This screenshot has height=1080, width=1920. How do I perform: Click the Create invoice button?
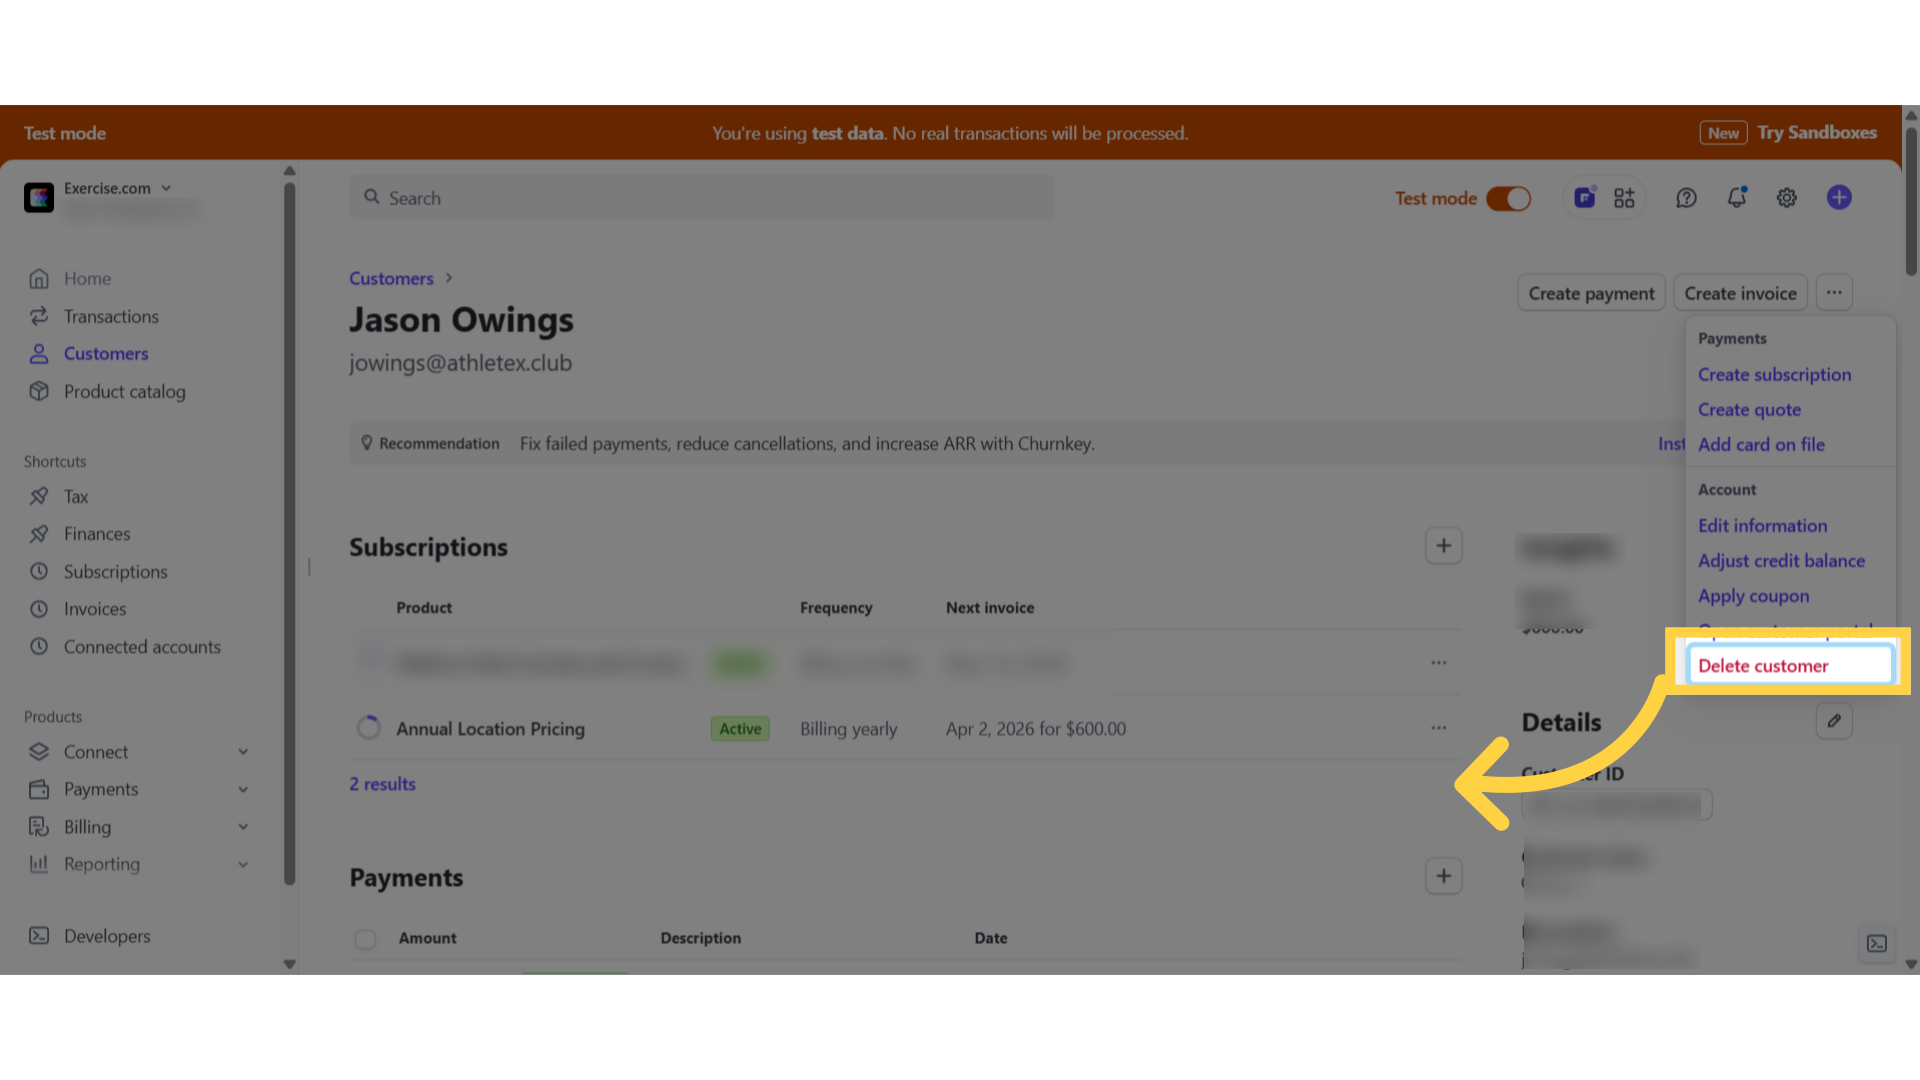click(x=1740, y=293)
